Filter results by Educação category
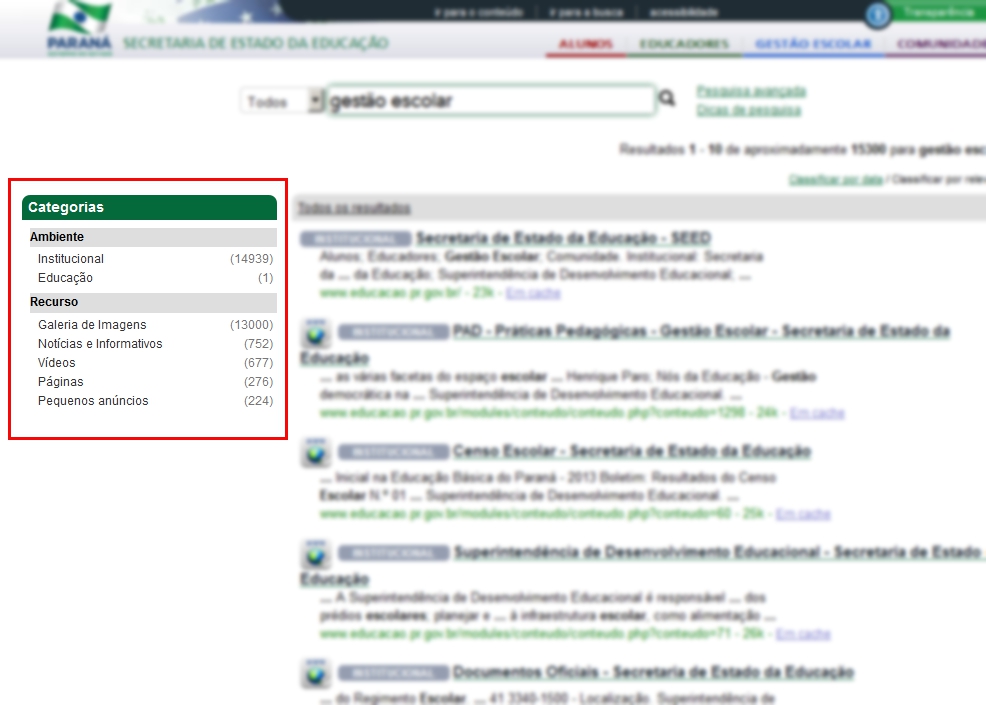This screenshot has width=986, height=705. (65, 278)
